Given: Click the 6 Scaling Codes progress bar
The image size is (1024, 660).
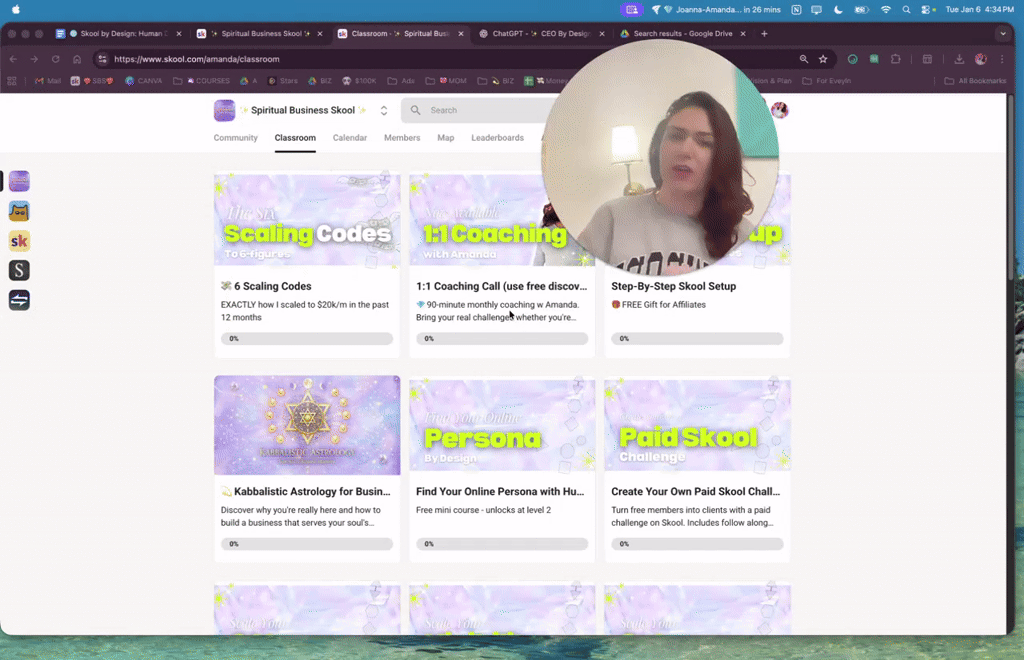Looking at the screenshot, I should [x=307, y=338].
